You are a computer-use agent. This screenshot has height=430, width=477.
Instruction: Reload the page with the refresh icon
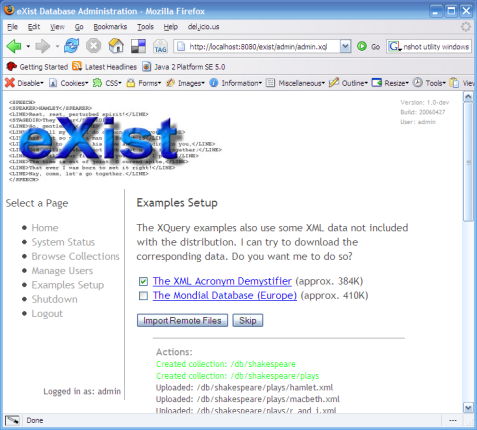(x=72, y=46)
